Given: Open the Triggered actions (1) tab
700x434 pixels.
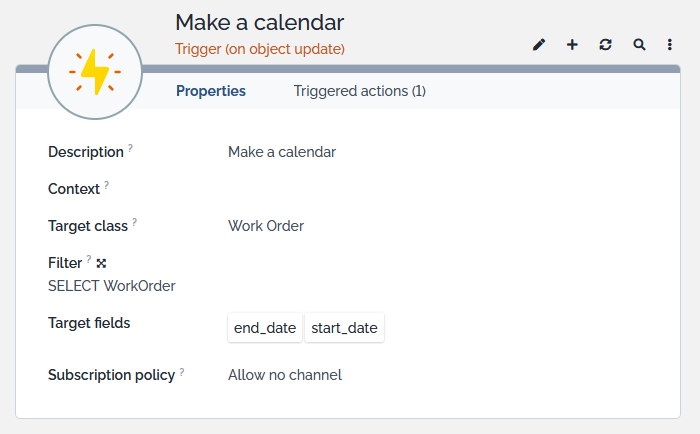Looking at the screenshot, I should [x=359, y=91].
